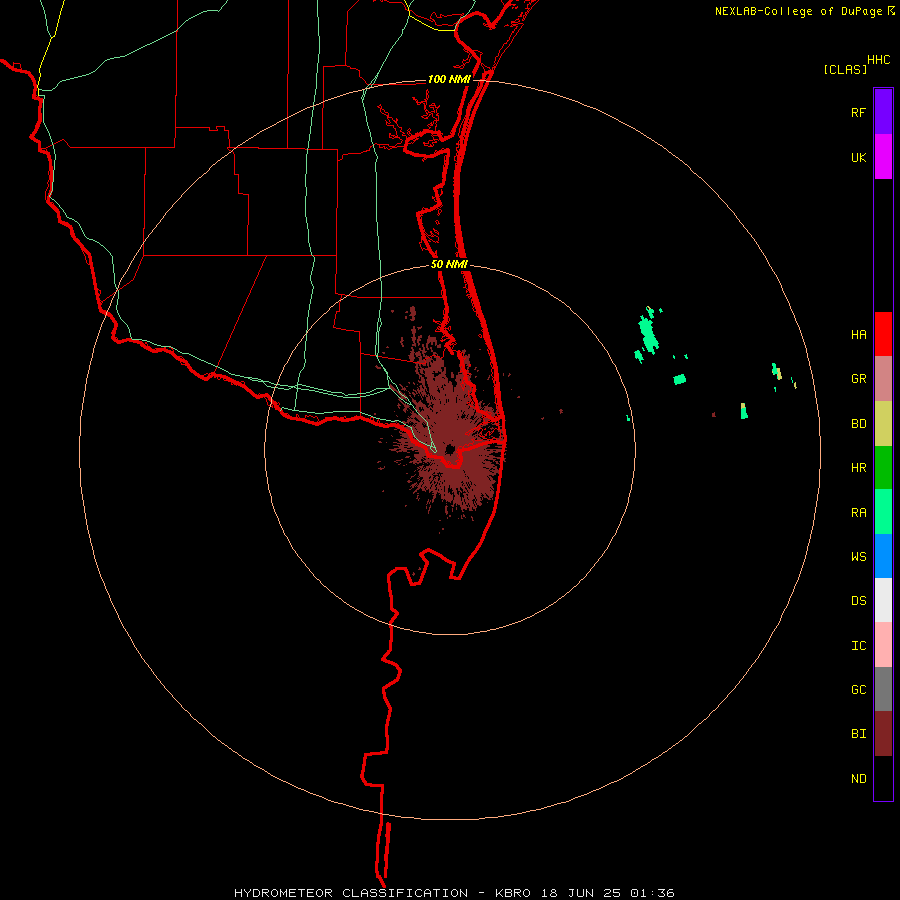This screenshot has width=900, height=900.
Task: Click the HA red legend swatch
Action: click(x=883, y=334)
